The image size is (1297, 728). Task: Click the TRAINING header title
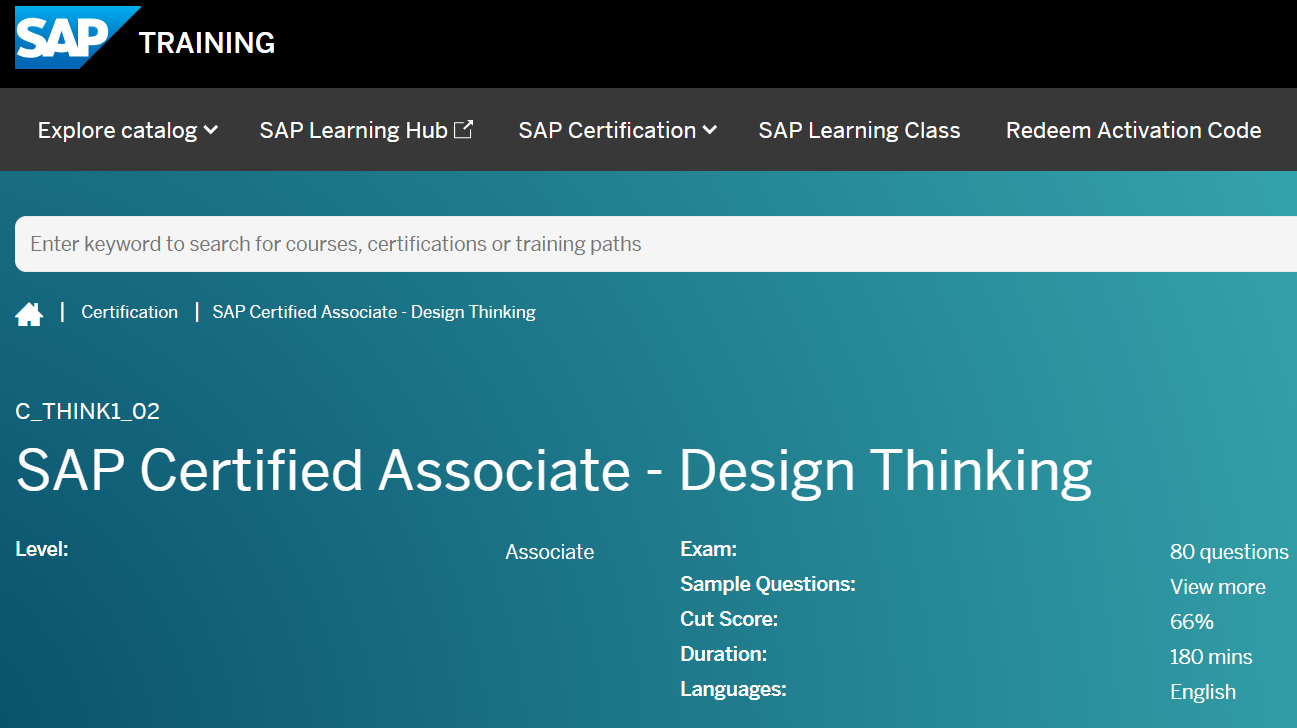207,43
